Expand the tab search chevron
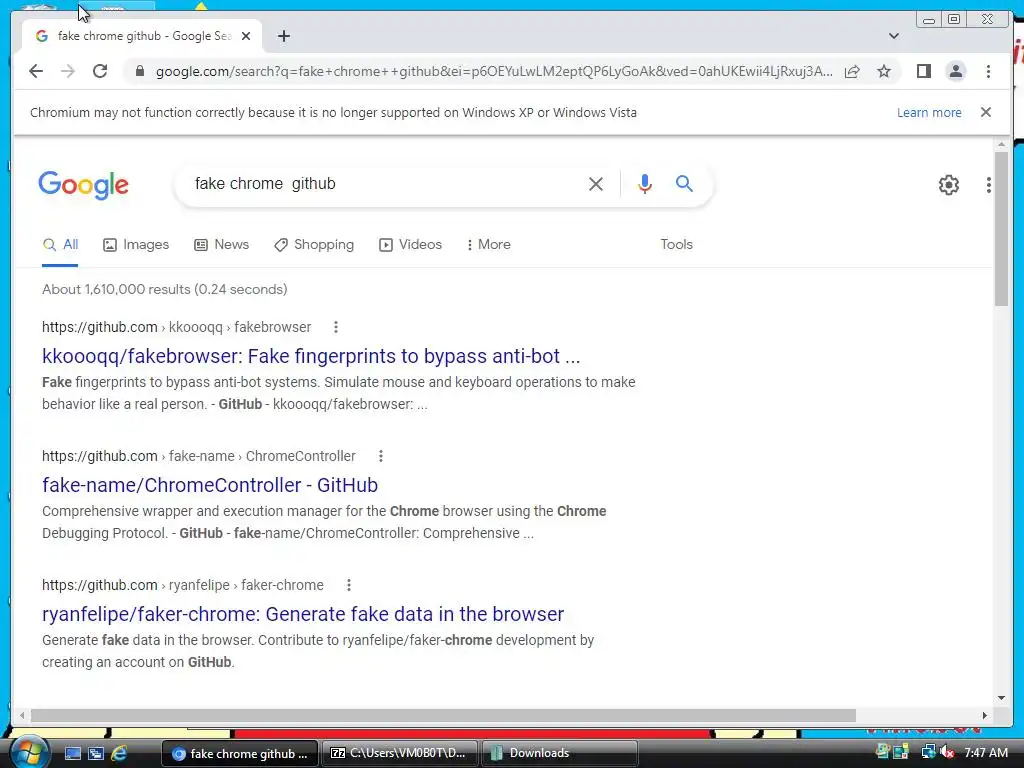The width and height of the screenshot is (1024, 768). [x=894, y=36]
